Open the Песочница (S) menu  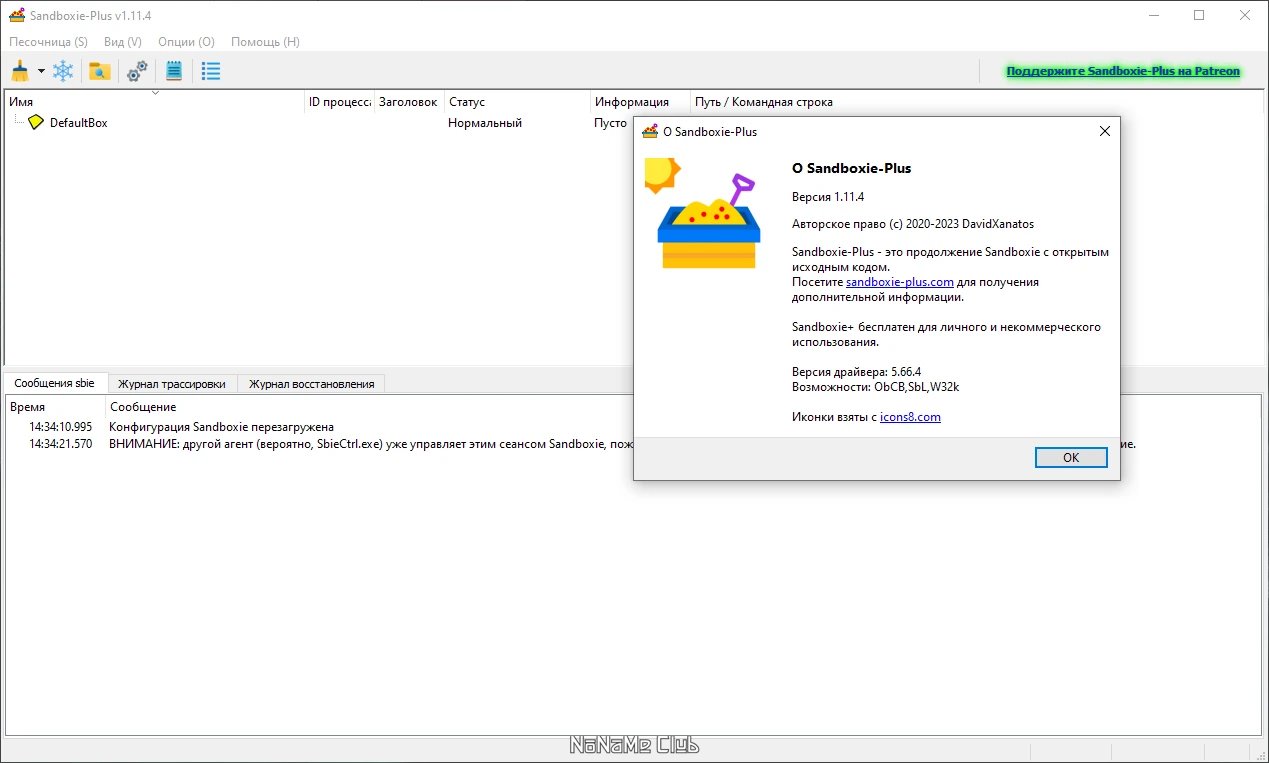coord(48,42)
